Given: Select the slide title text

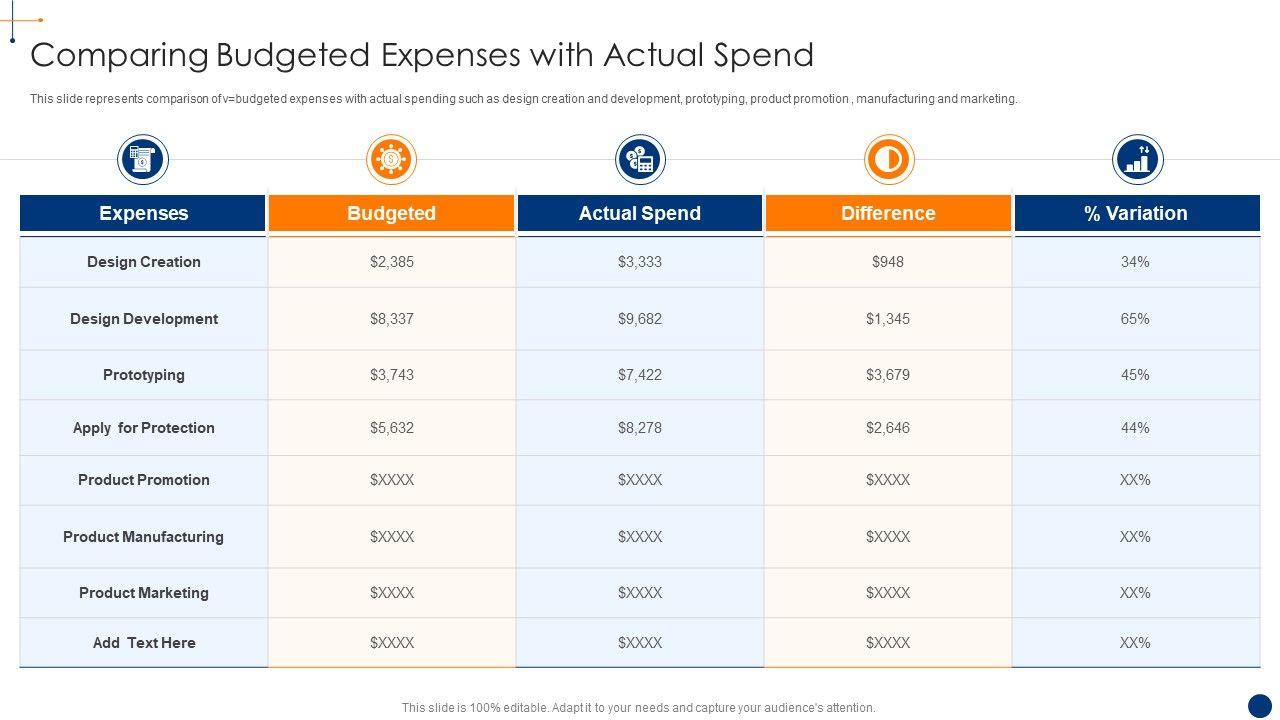Looking at the screenshot, I should [422, 55].
